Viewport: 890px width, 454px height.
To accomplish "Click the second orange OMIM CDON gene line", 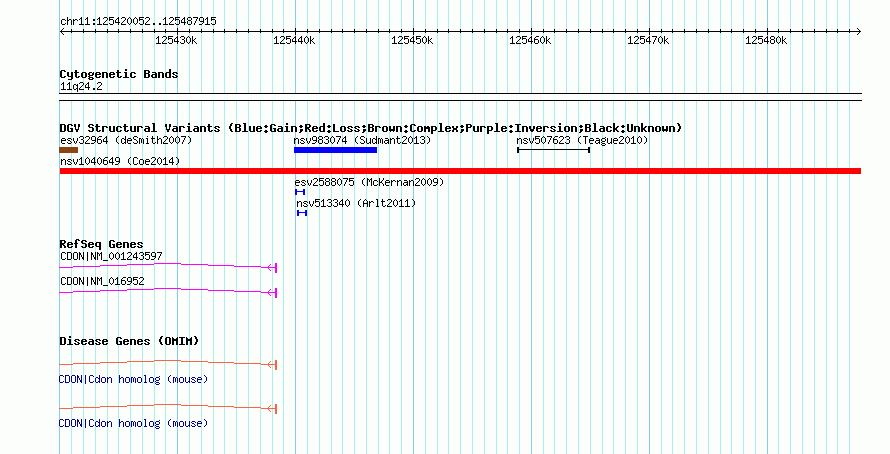I will click(x=168, y=407).
